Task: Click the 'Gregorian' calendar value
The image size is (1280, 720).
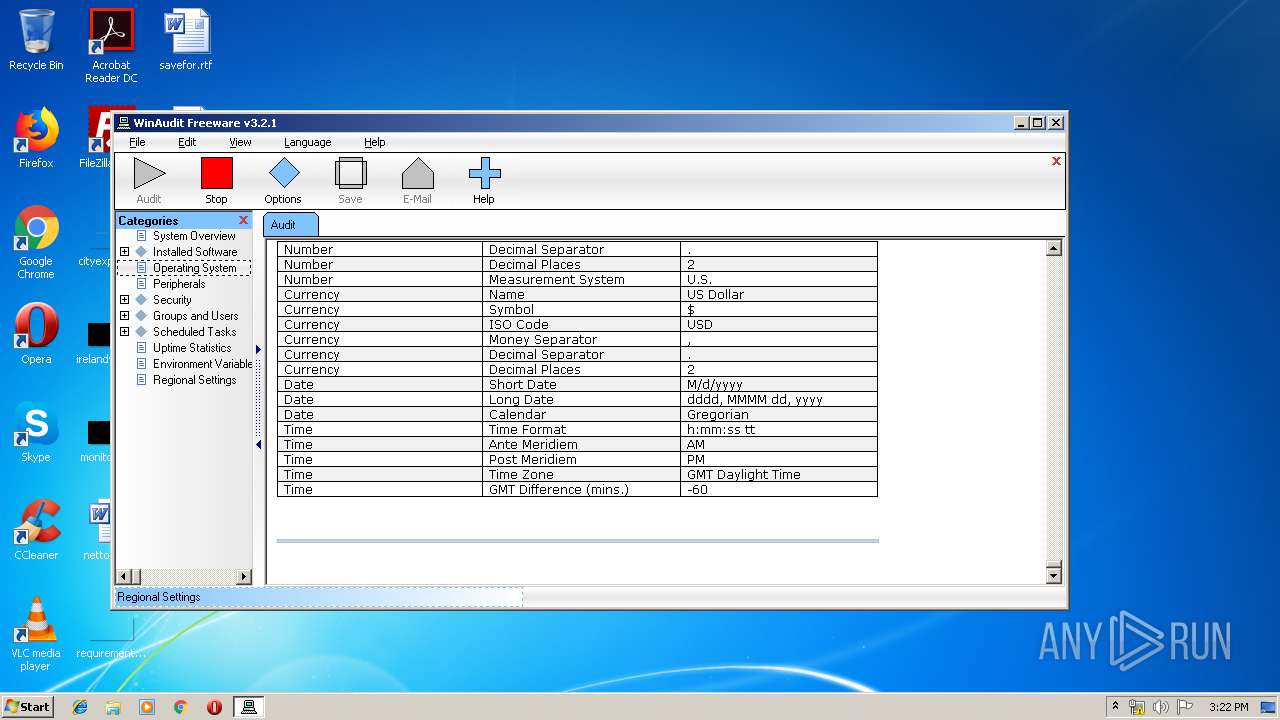Action: point(778,415)
